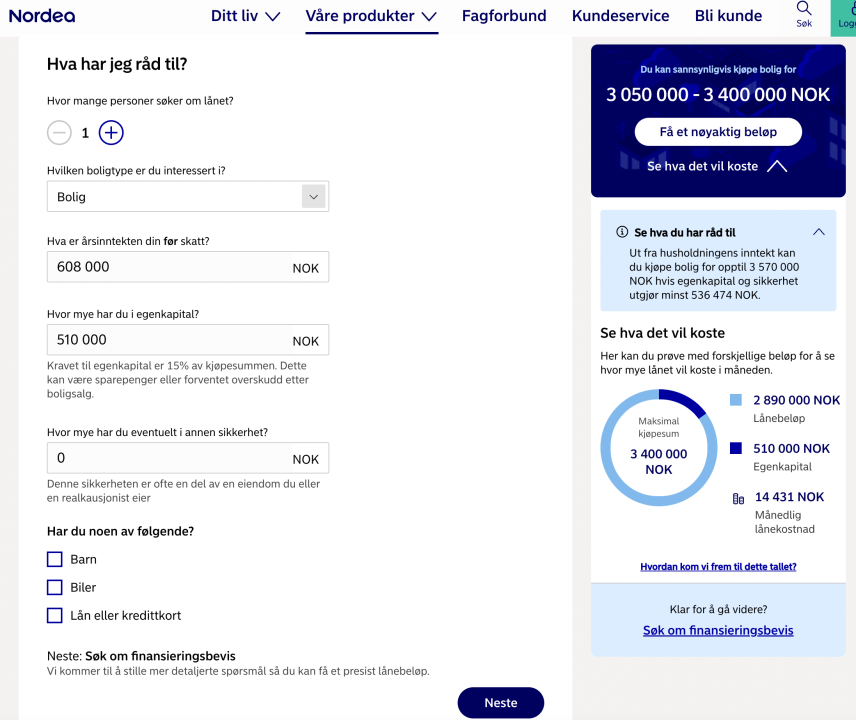The image size is (856, 720).
Task: Click the plus button to add applicant
Action: point(111,132)
